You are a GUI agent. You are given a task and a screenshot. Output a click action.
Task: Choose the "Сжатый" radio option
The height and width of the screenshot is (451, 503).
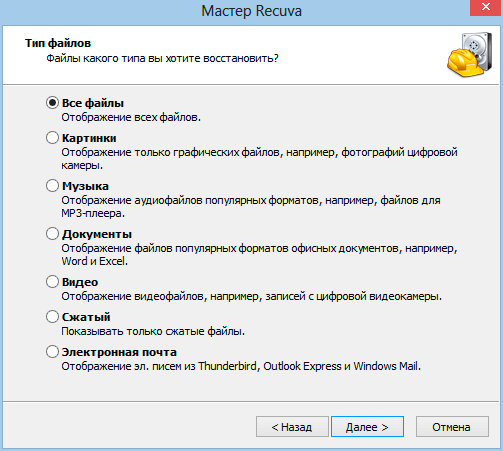[52, 317]
